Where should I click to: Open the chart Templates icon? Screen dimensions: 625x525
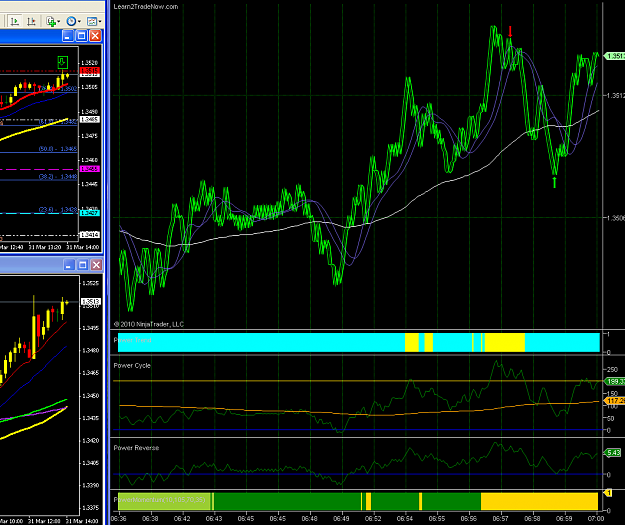(x=92, y=21)
